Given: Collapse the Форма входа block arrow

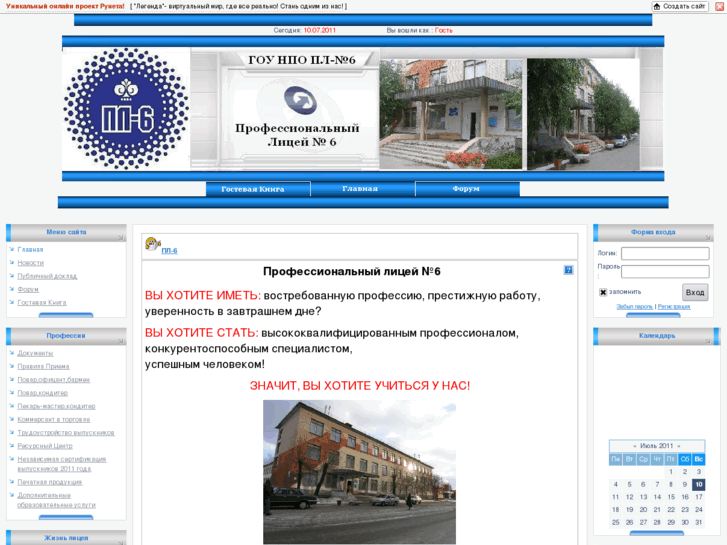Looking at the screenshot, I should tap(708, 237).
